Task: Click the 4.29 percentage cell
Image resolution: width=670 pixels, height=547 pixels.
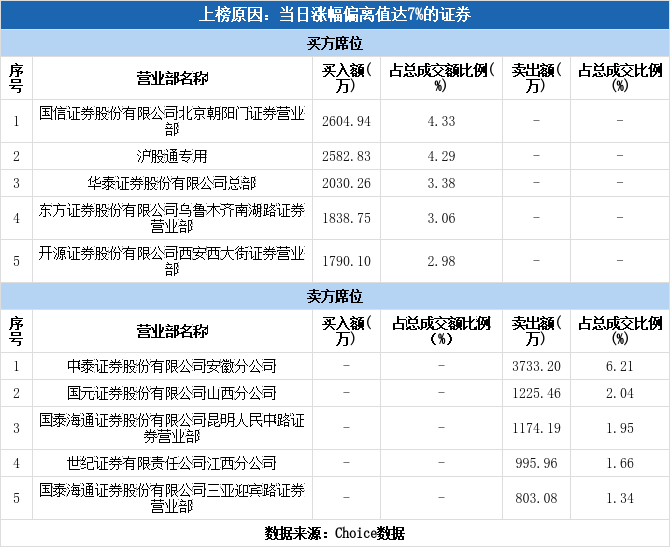Action: point(441,156)
